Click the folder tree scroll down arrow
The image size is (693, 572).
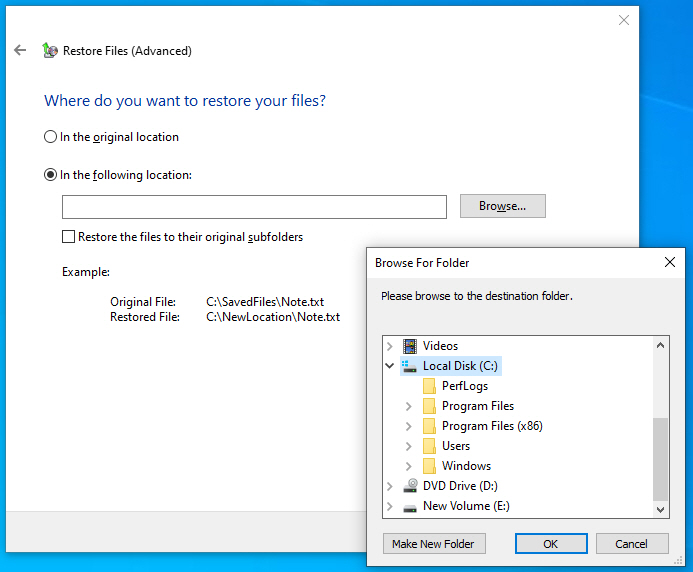(660, 509)
